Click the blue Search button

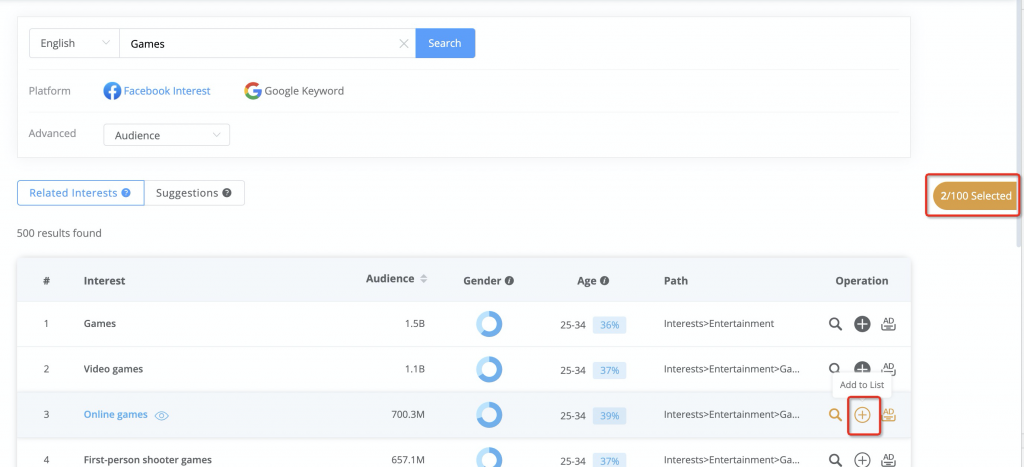pyautogui.click(x=445, y=43)
